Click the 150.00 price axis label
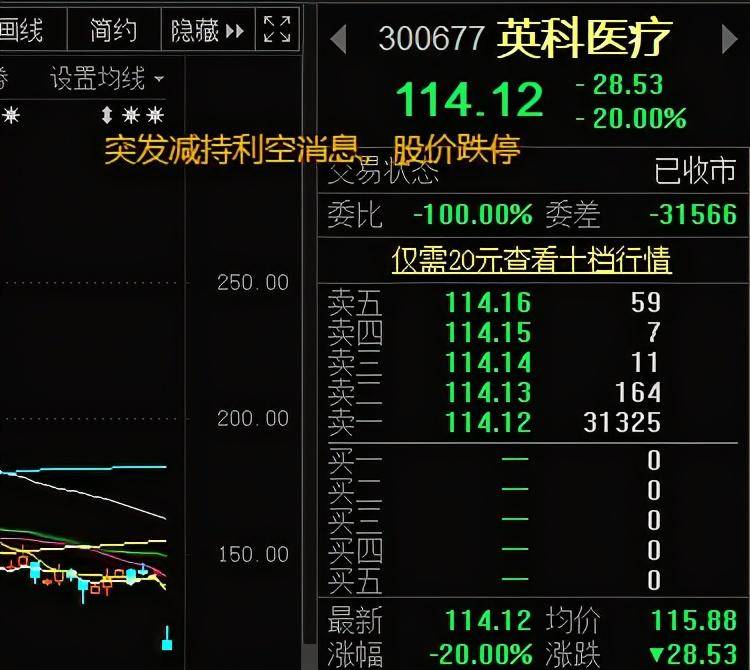 tap(253, 555)
